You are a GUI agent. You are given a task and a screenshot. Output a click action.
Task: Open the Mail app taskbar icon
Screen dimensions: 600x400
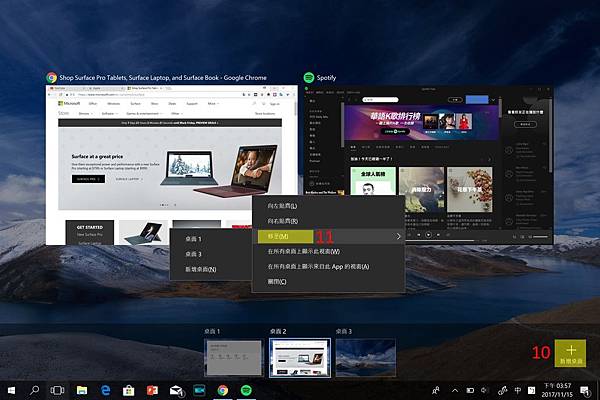click(x=176, y=390)
